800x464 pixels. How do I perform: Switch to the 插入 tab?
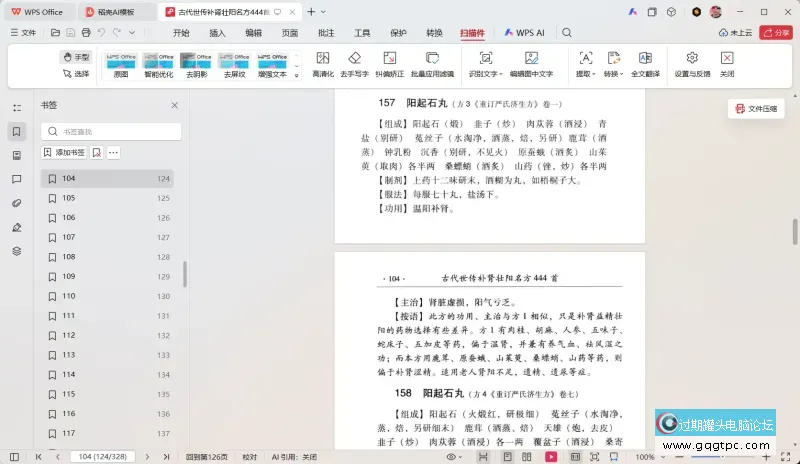pos(217,33)
